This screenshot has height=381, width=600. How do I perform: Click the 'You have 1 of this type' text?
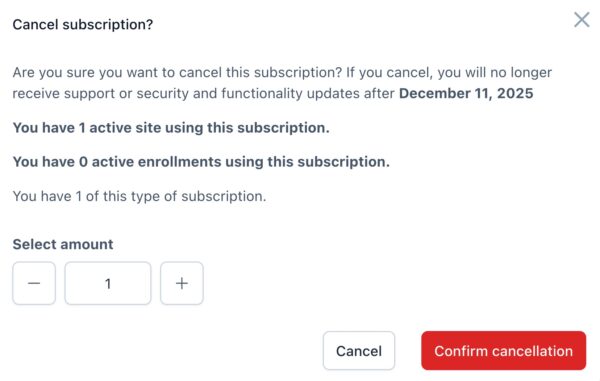tap(139, 196)
